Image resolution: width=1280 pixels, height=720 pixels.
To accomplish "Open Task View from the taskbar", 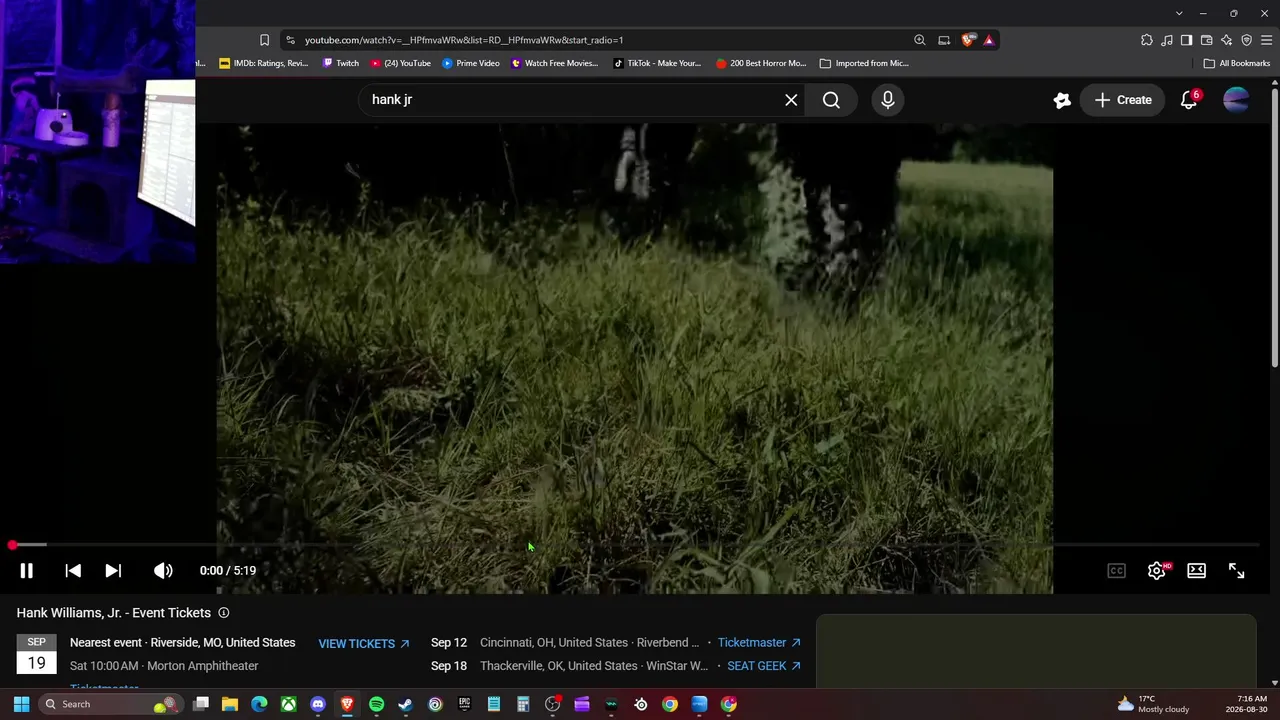I will [201, 704].
